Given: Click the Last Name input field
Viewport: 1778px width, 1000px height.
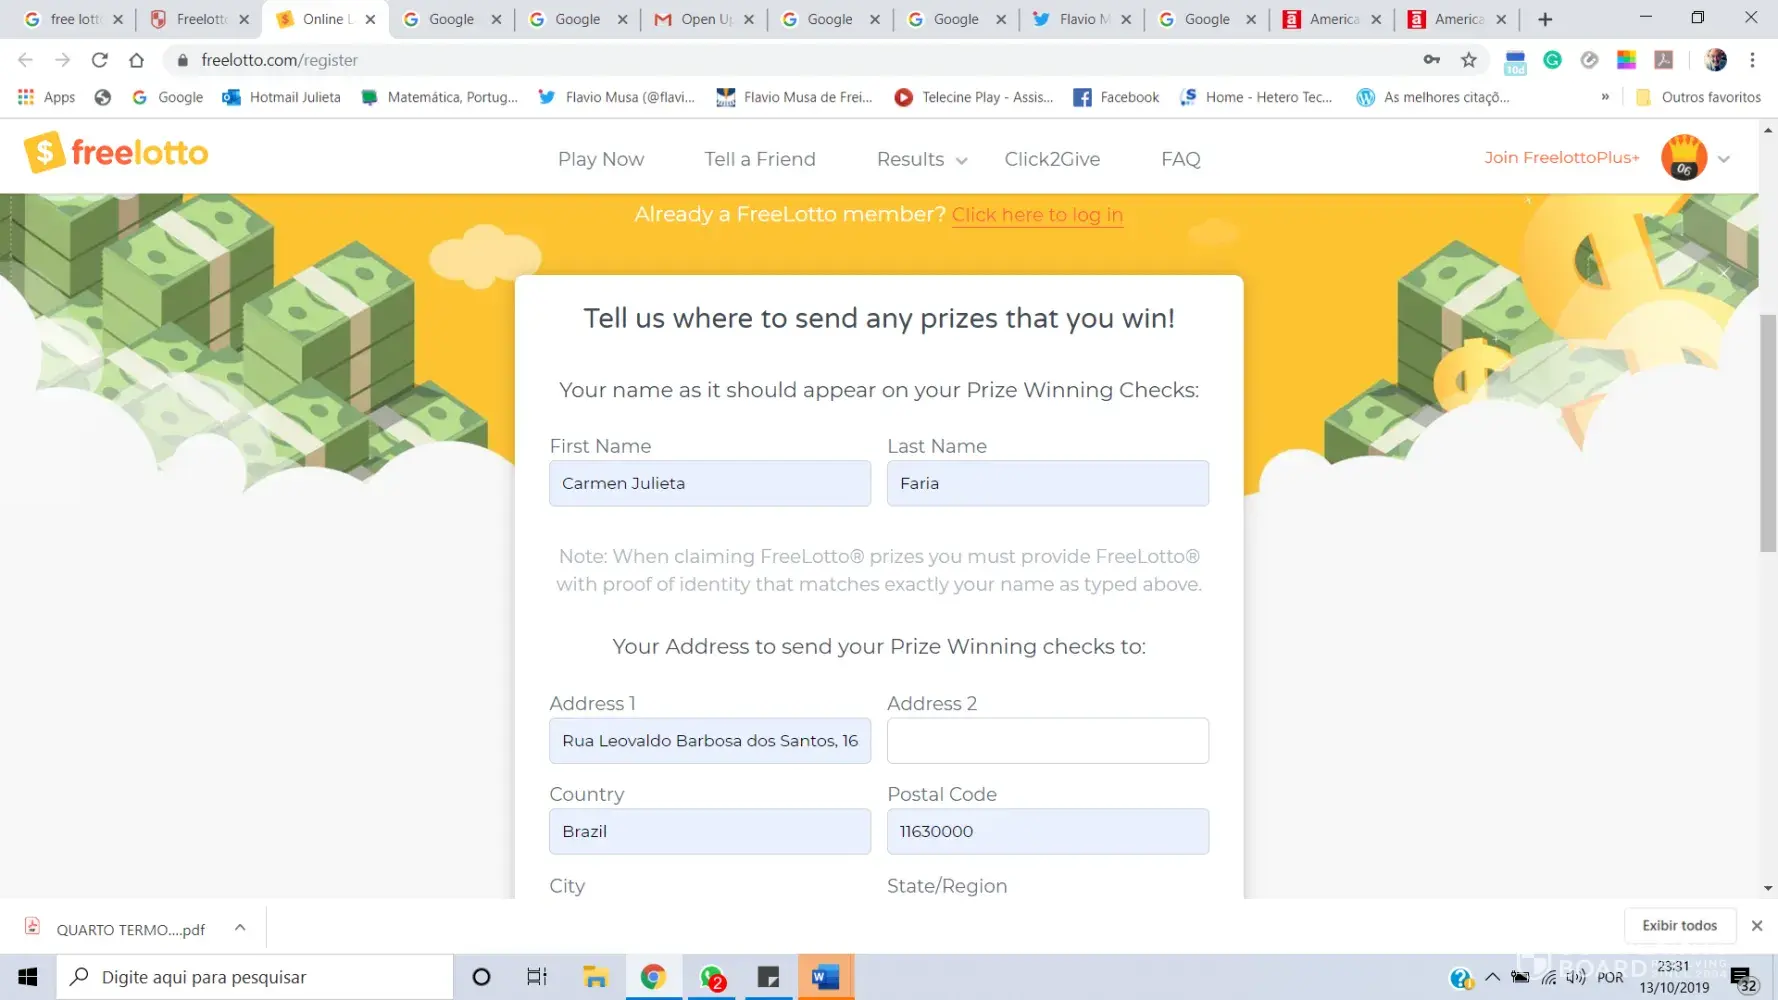Looking at the screenshot, I should click(x=1048, y=483).
